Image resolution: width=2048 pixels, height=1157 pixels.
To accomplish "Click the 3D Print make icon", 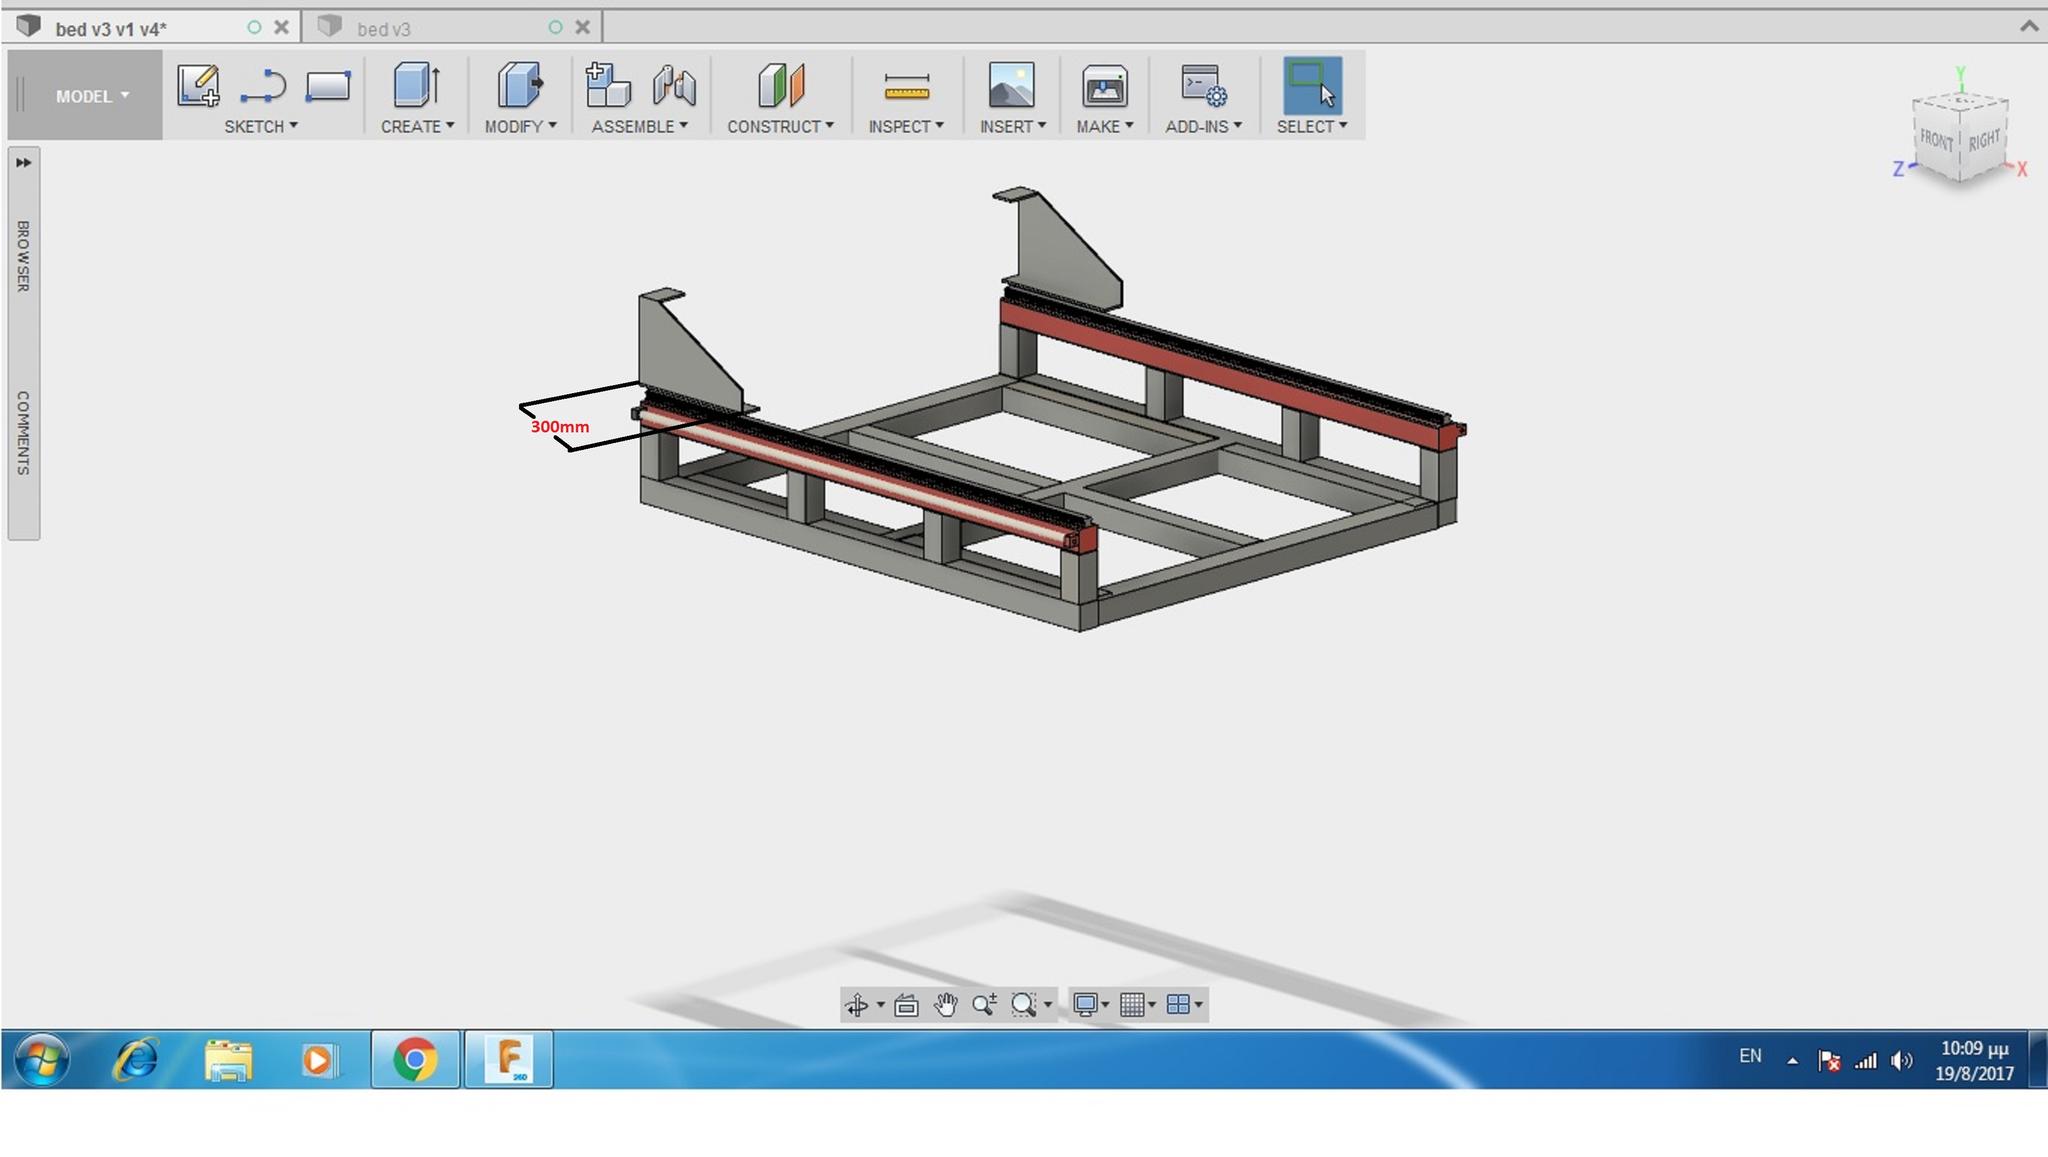I will [1104, 86].
